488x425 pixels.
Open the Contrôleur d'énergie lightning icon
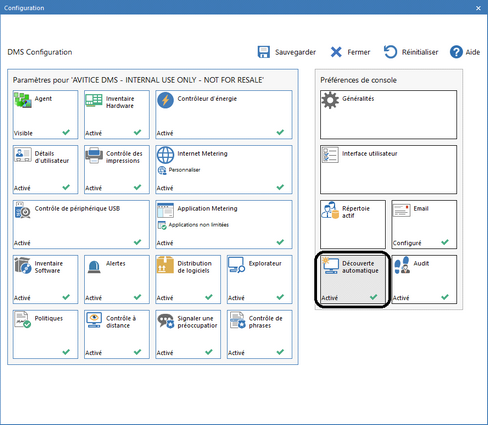point(165,100)
